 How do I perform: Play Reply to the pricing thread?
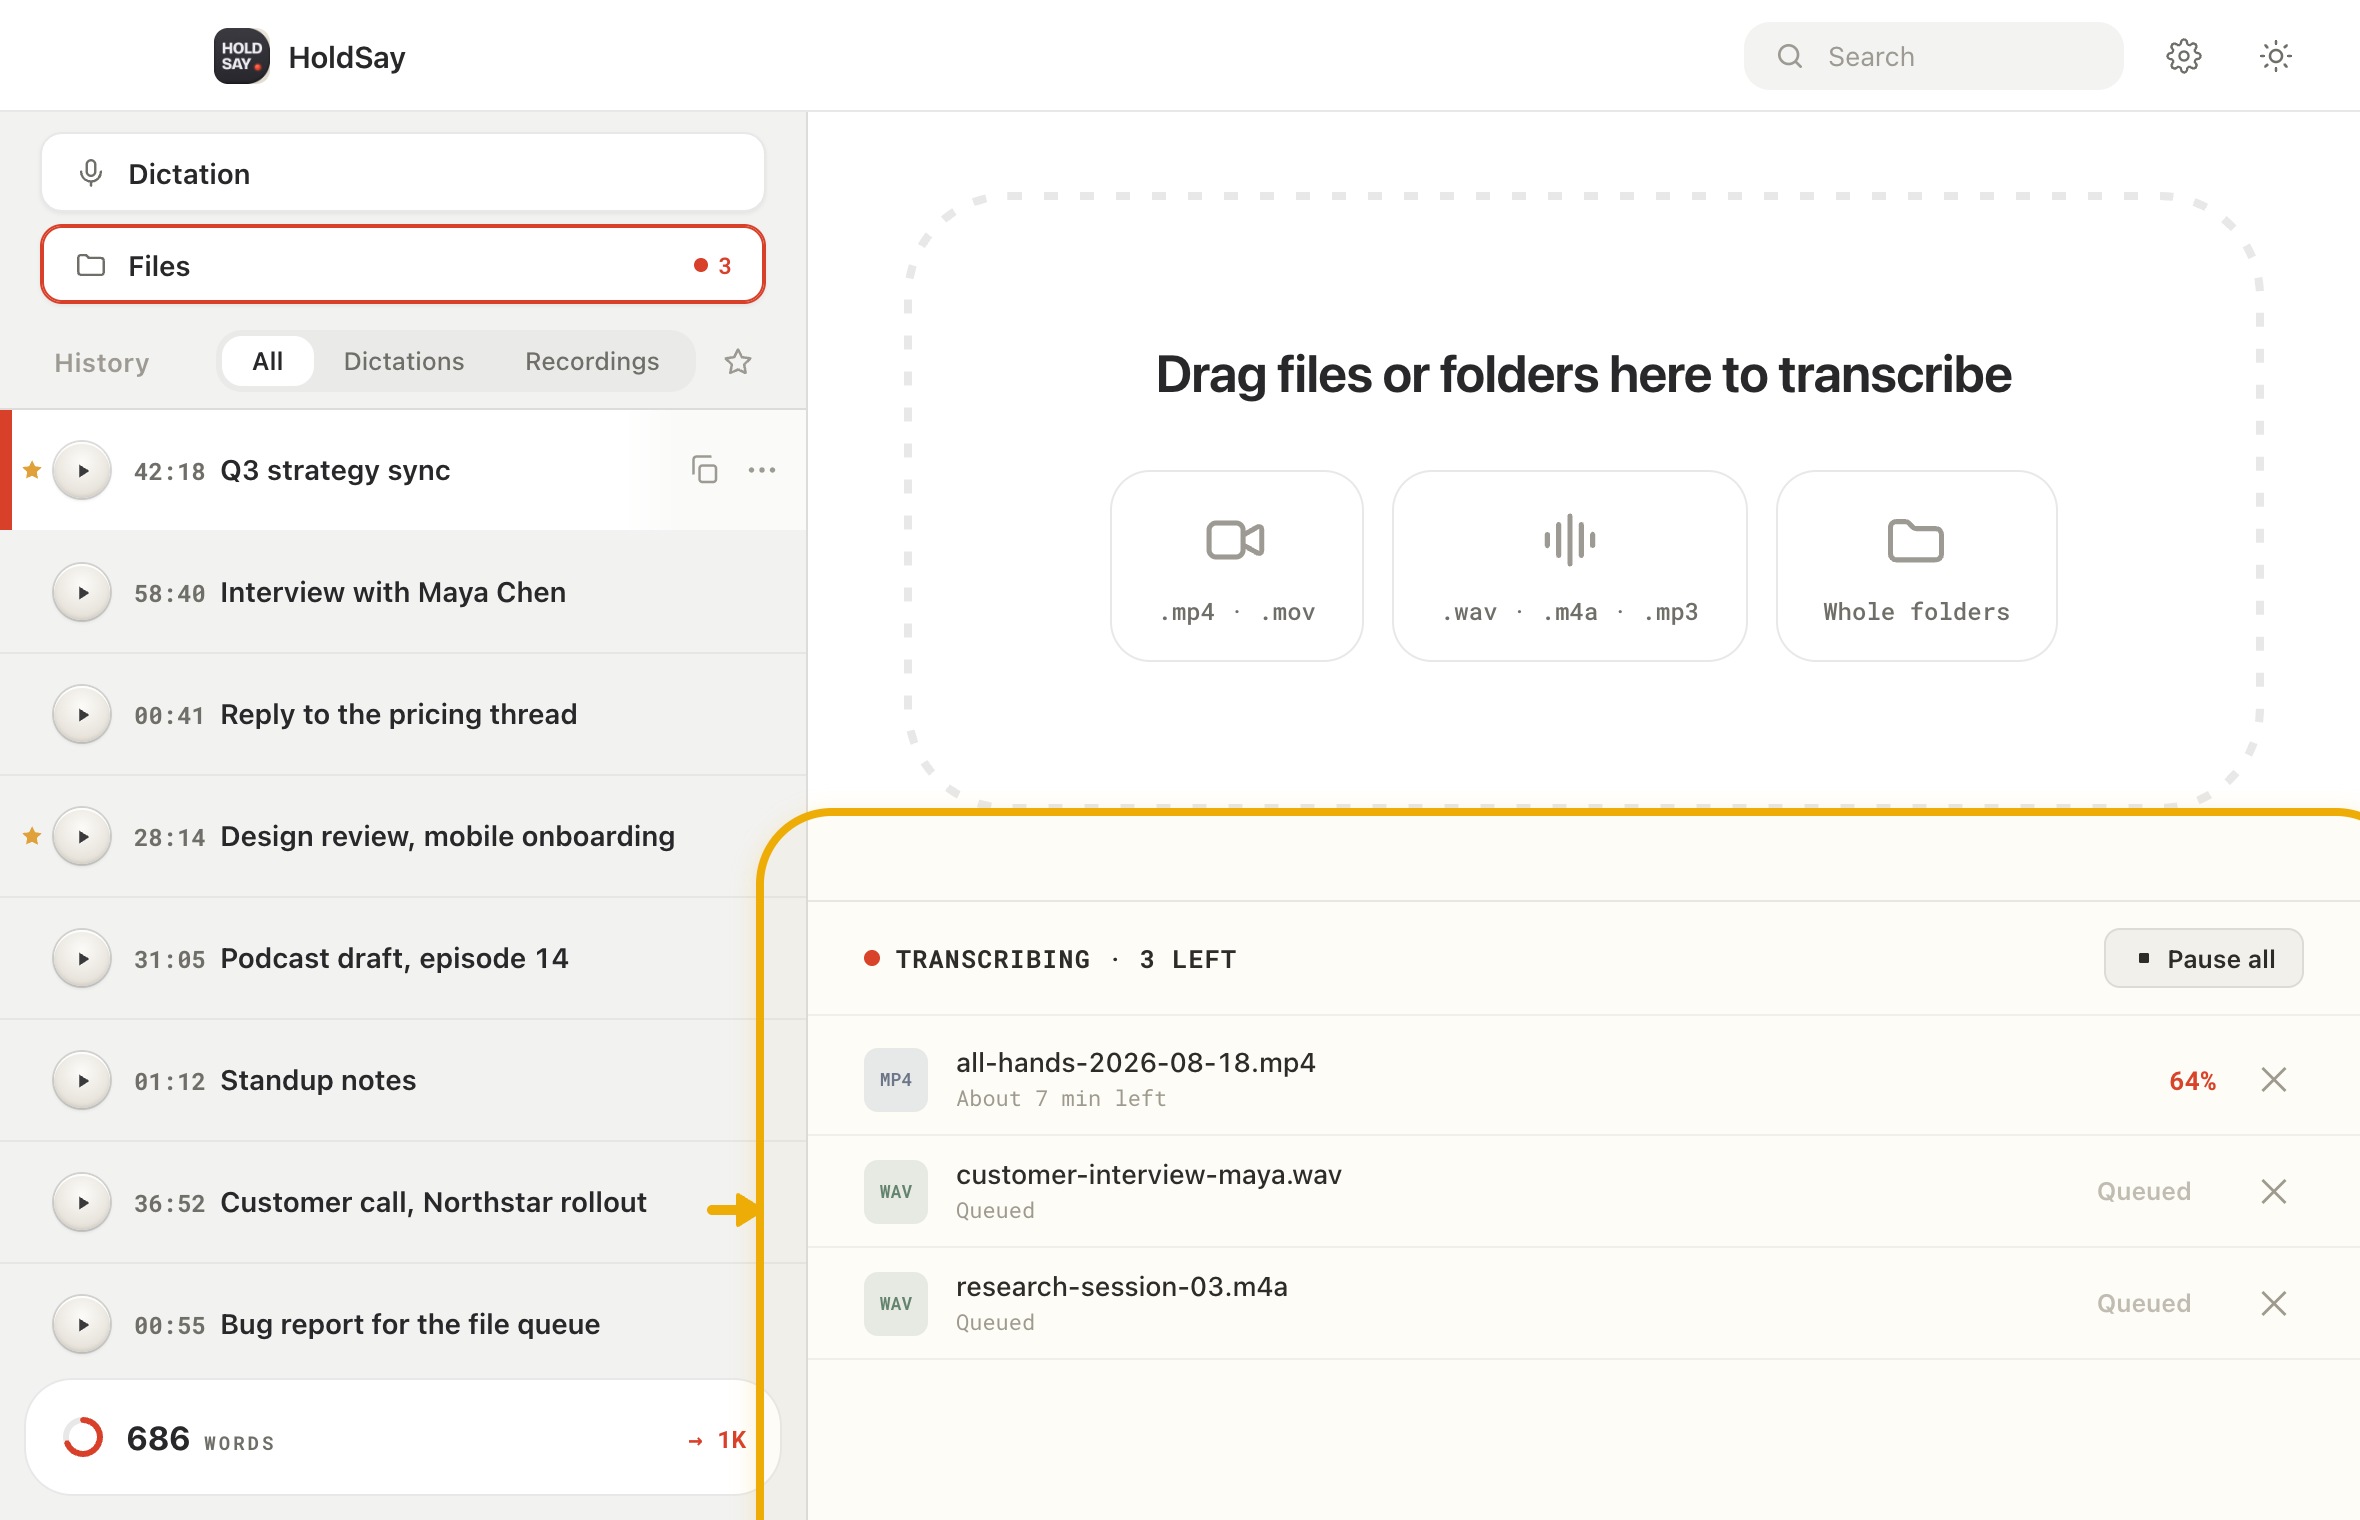[82, 714]
